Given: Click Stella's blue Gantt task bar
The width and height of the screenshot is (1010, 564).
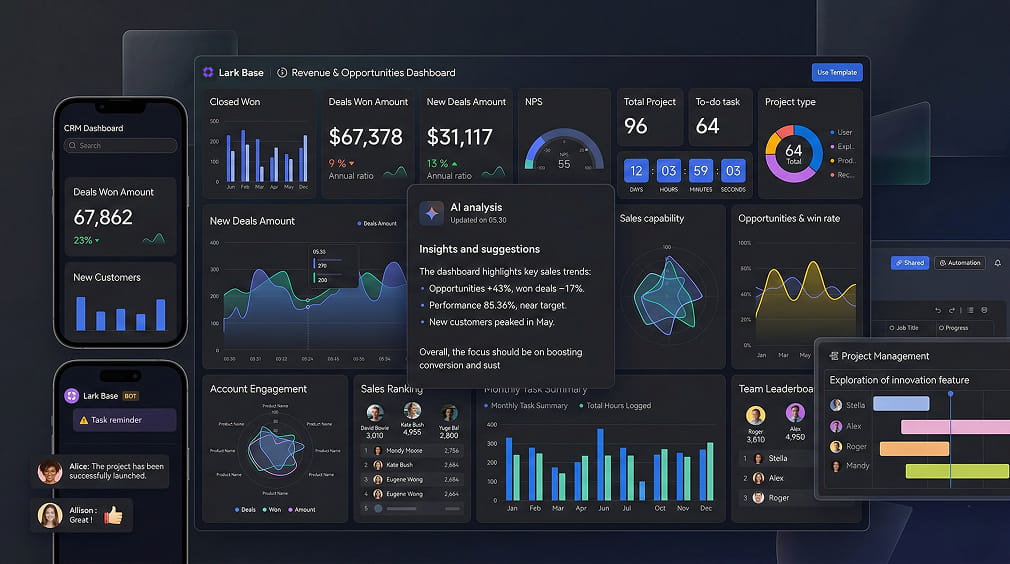Looking at the screenshot, I should pyautogui.click(x=901, y=404).
